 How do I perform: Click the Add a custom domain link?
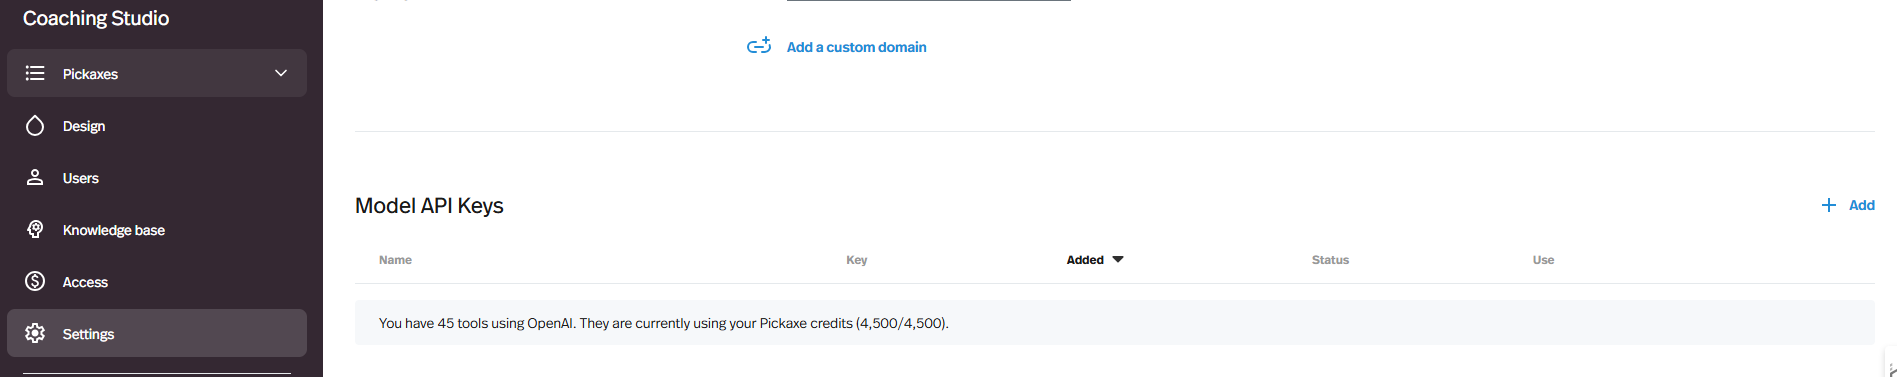[x=856, y=47]
